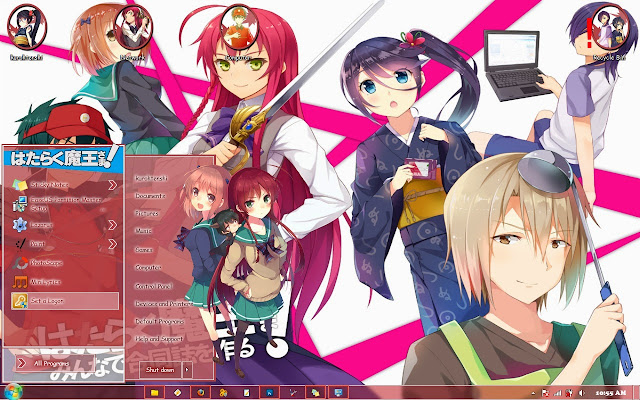This screenshot has width=640, height=400.
Task: Launch Paint from the Start menu
Action: click(65, 244)
